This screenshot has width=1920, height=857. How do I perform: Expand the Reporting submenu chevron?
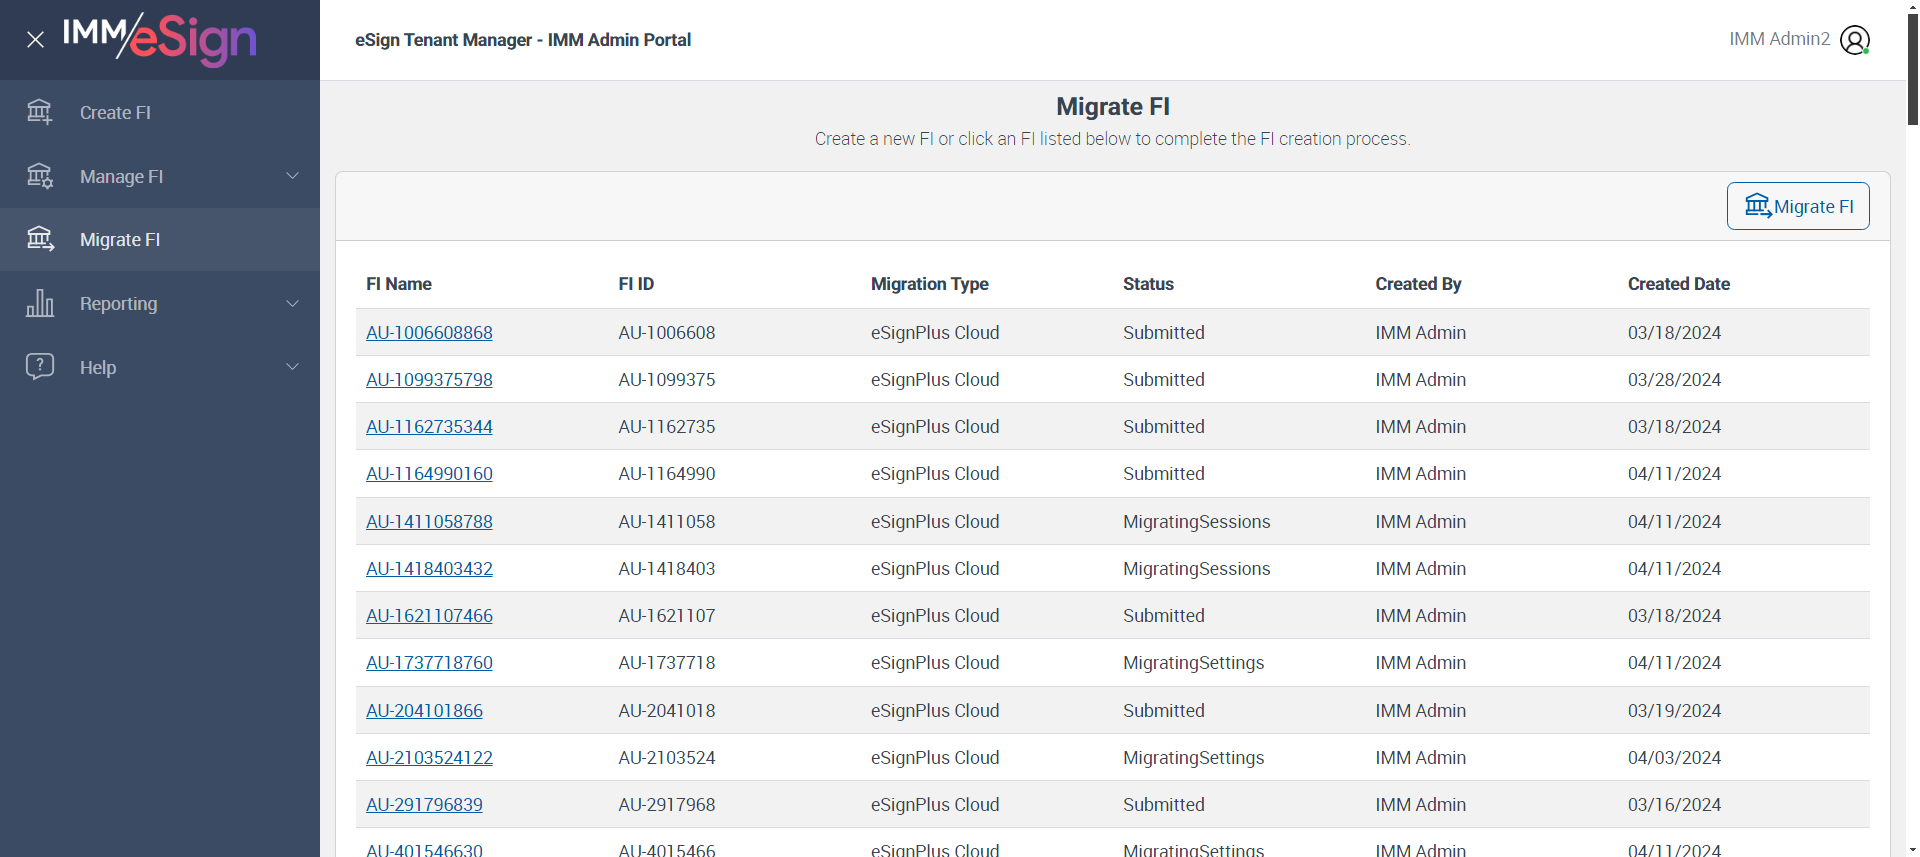point(293,303)
